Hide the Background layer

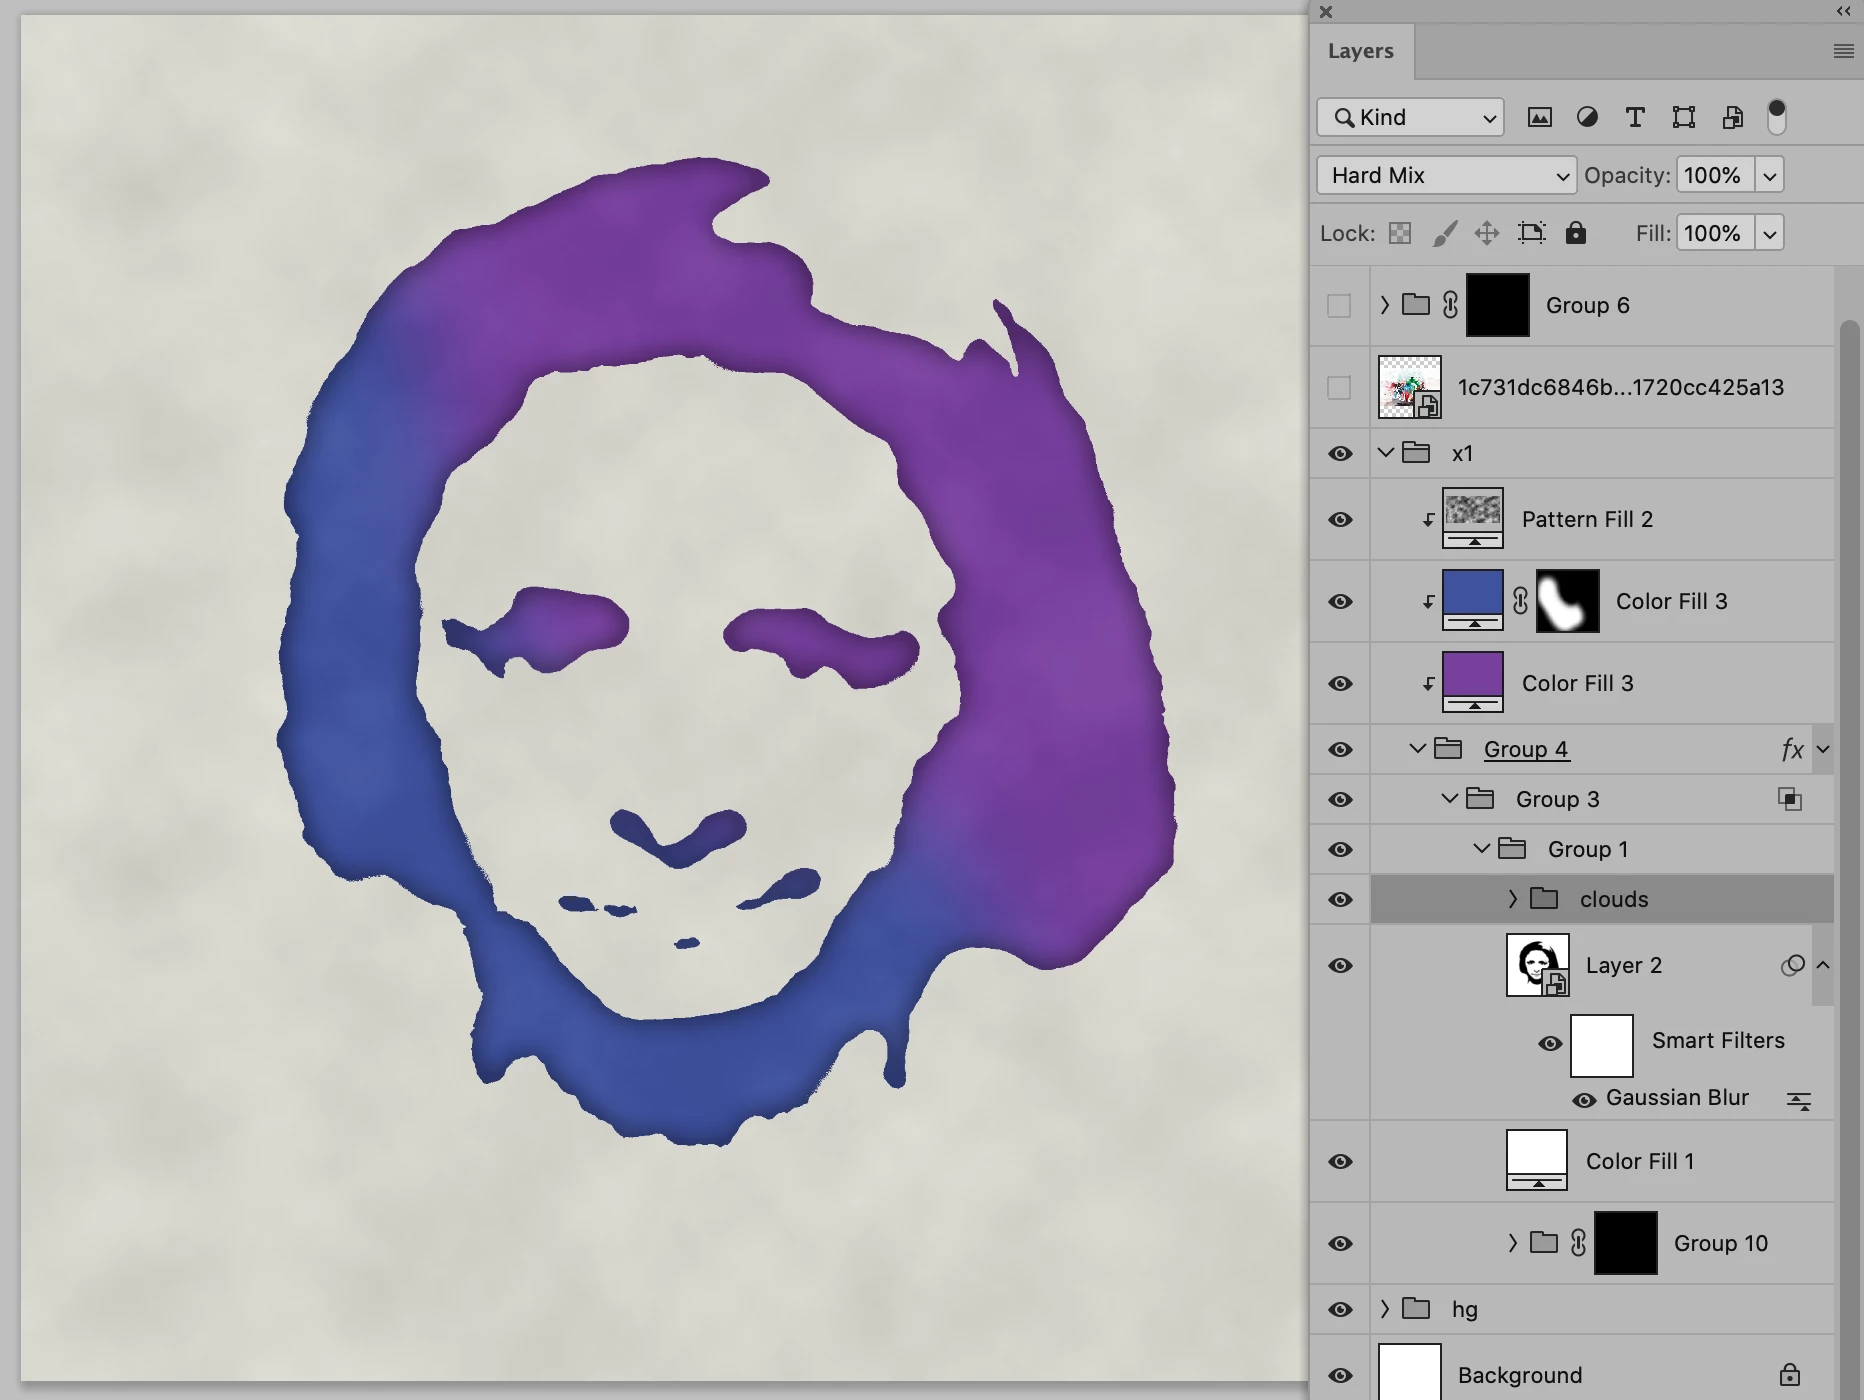tap(1340, 1376)
